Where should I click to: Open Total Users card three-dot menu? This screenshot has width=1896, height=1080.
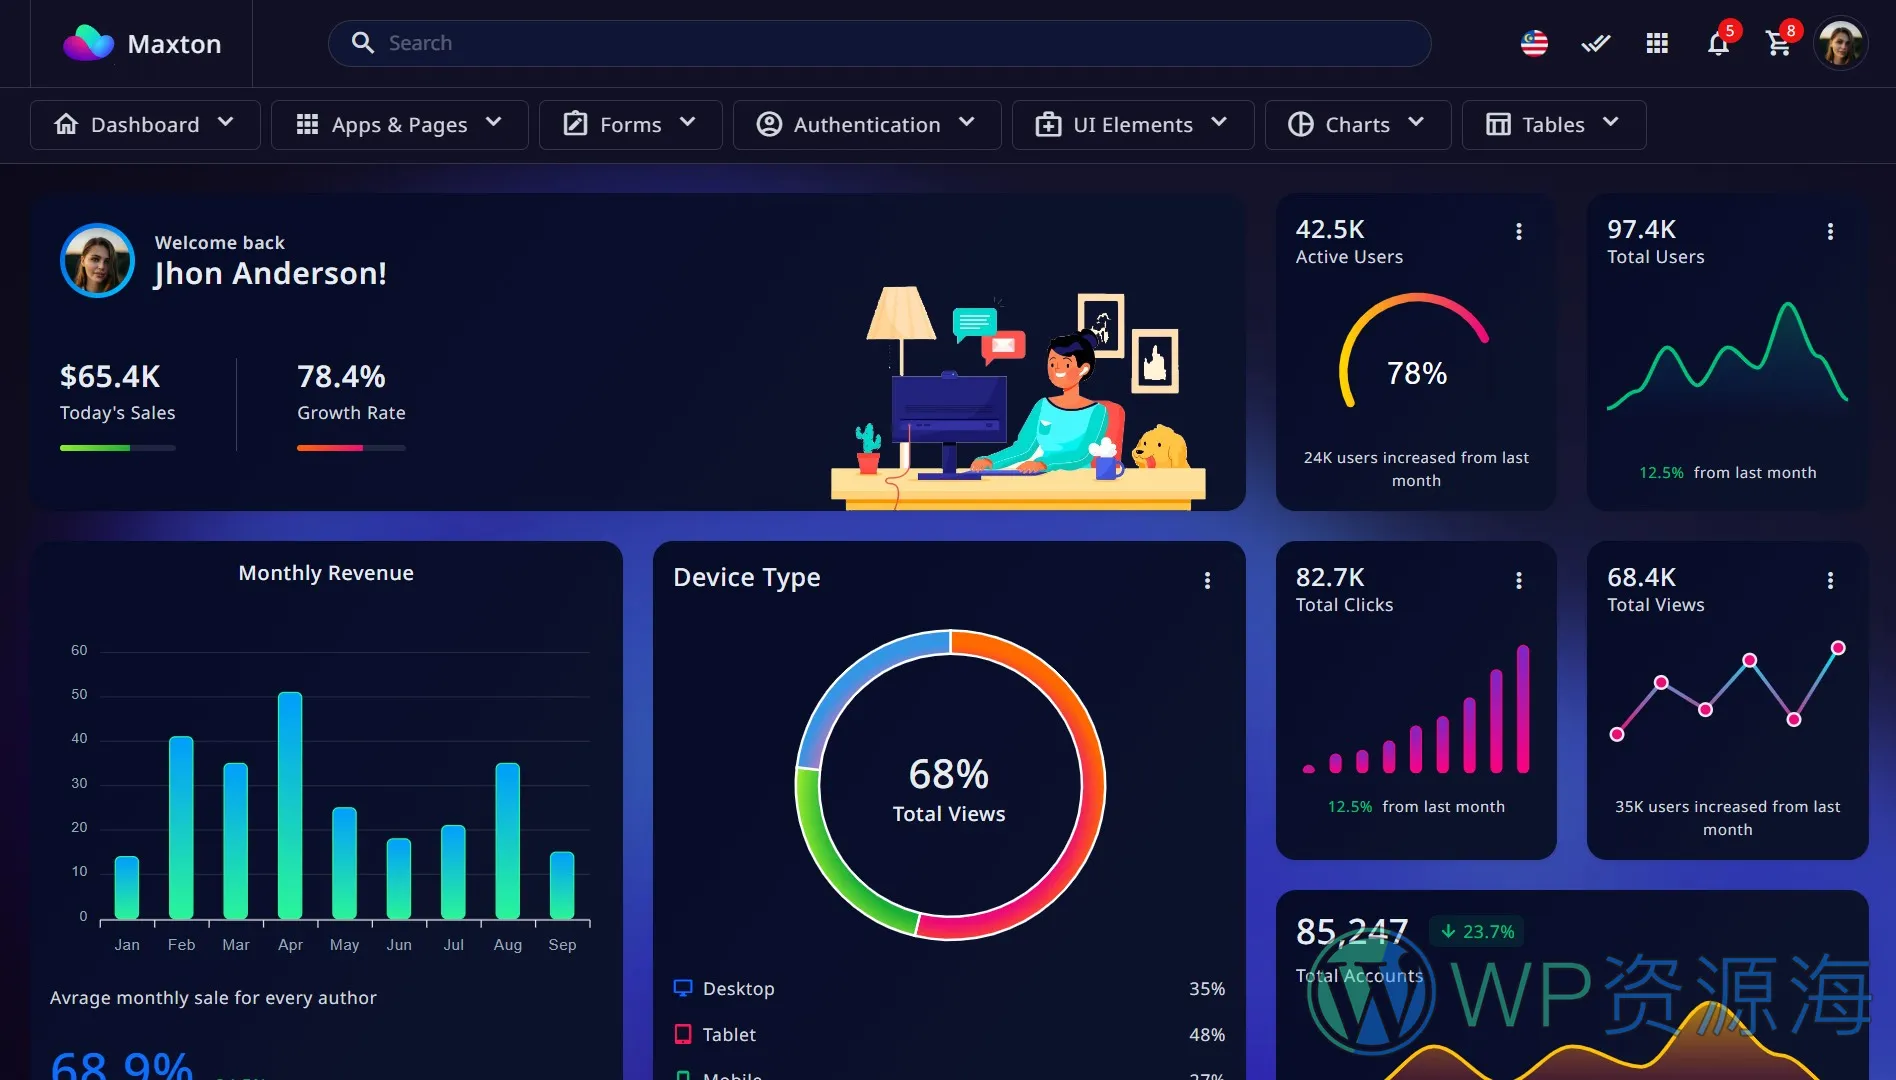click(x=1830, y=232)
